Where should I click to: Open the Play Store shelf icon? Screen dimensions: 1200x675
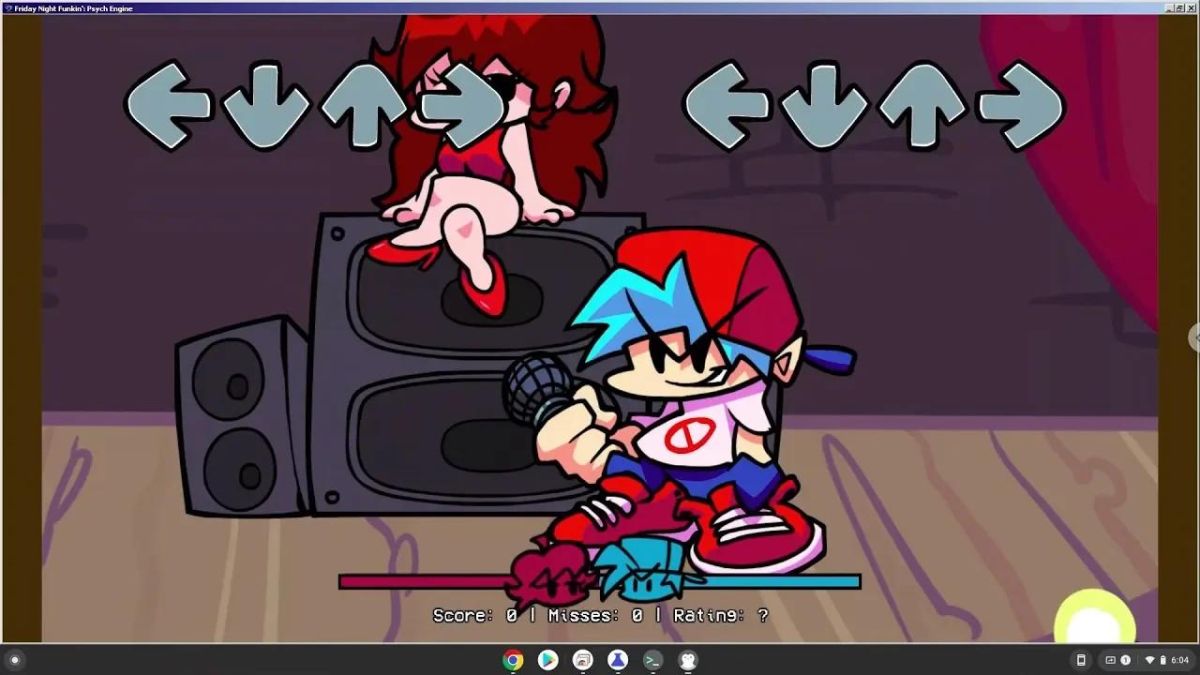pos(548,660)
